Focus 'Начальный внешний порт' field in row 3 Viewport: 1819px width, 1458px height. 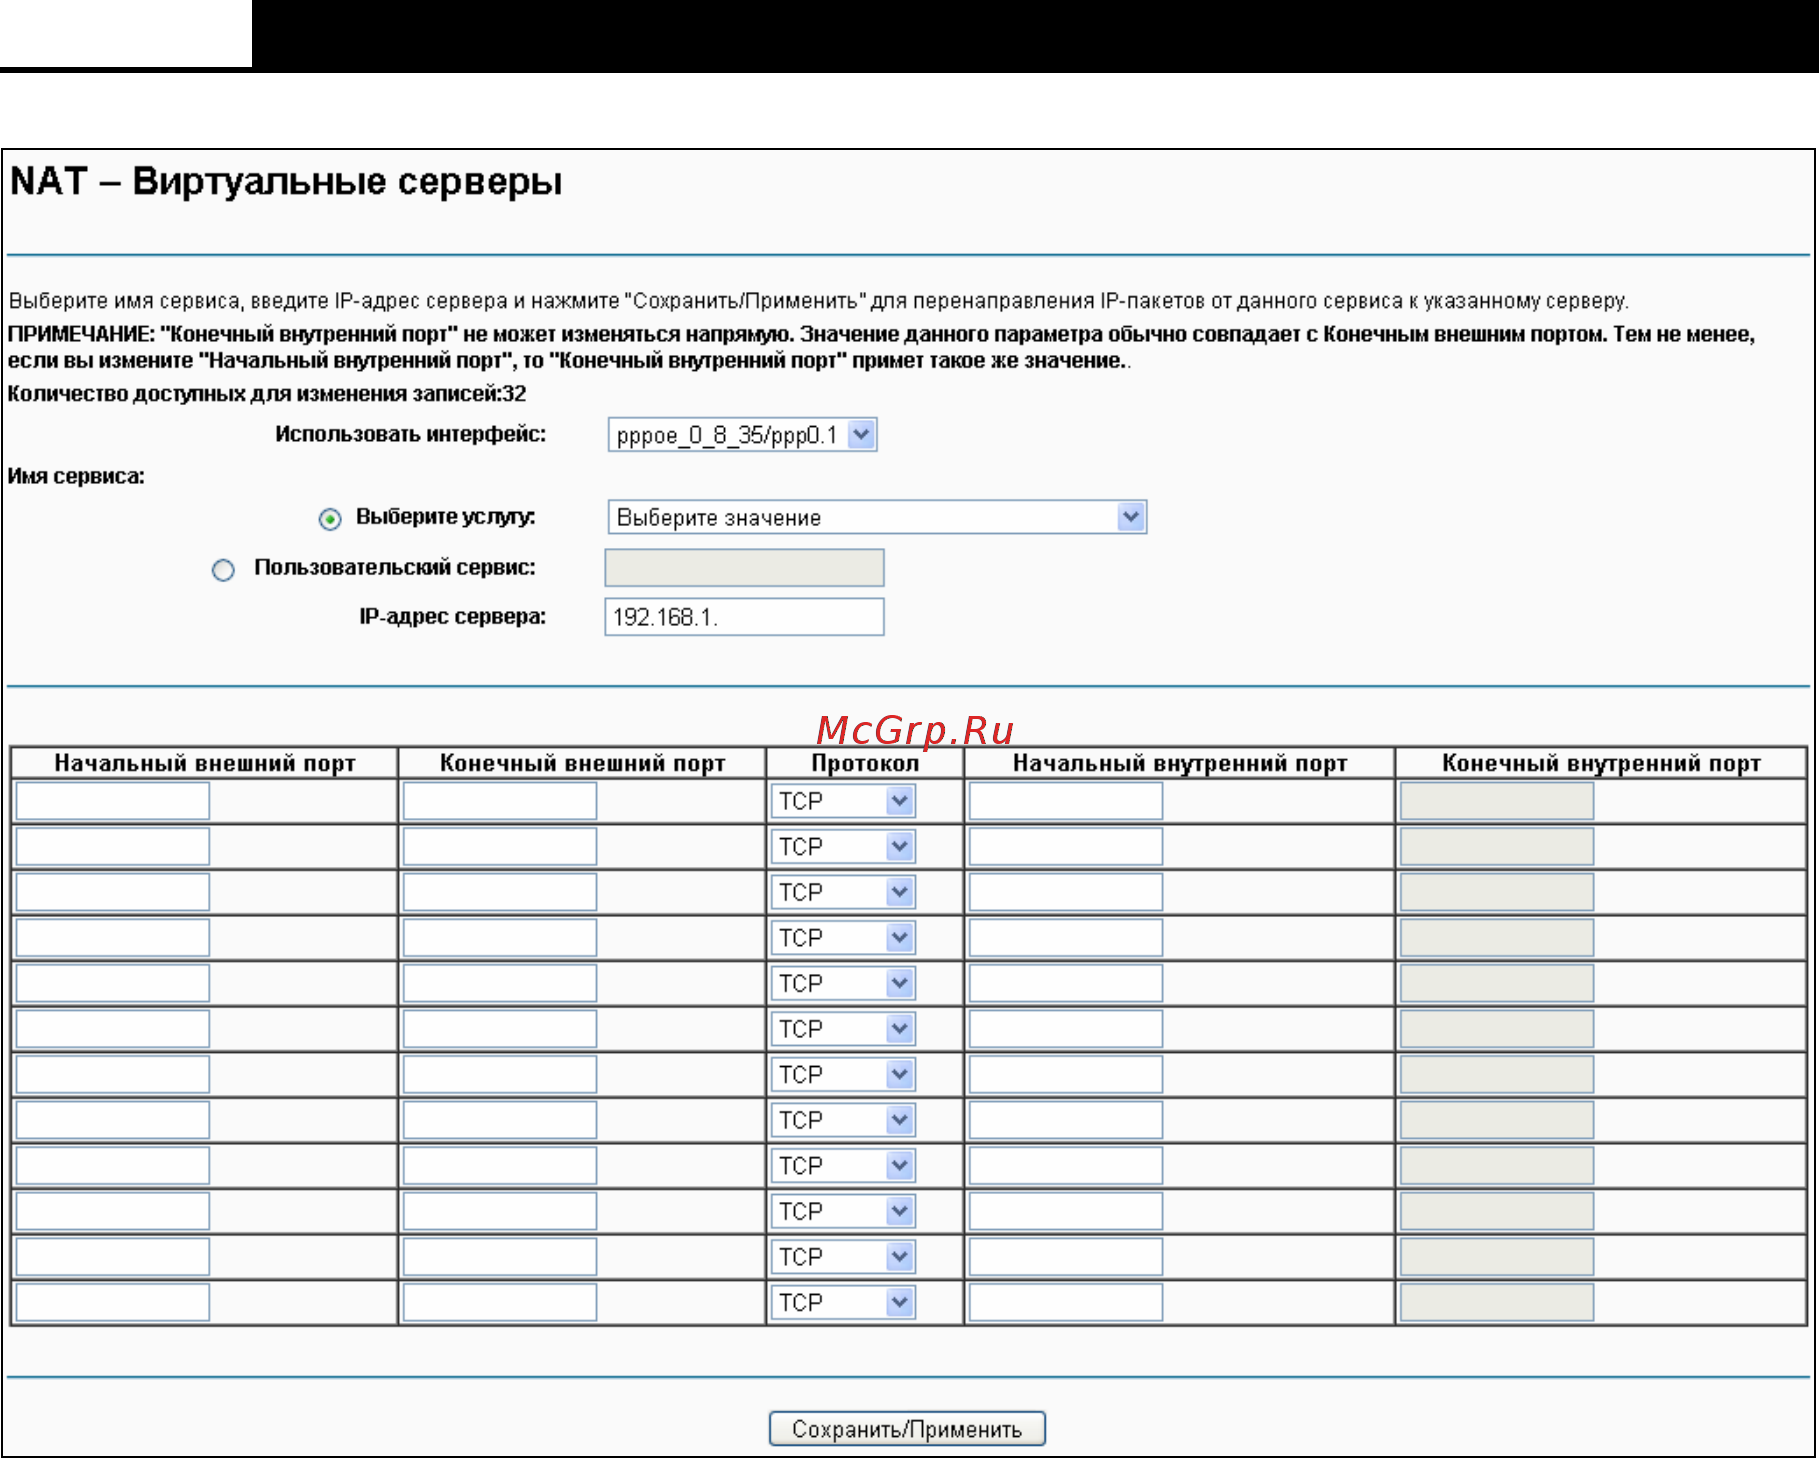point(113,892)
